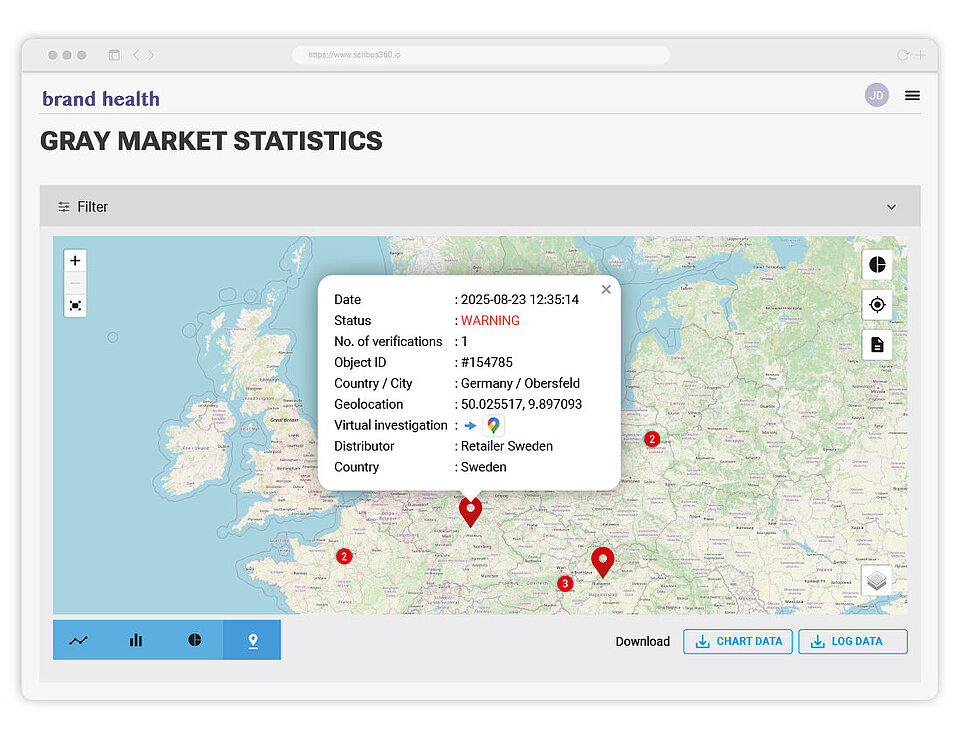Select the map pin view tab
This screenshot has height=739, width=955.
coord(252,640)
